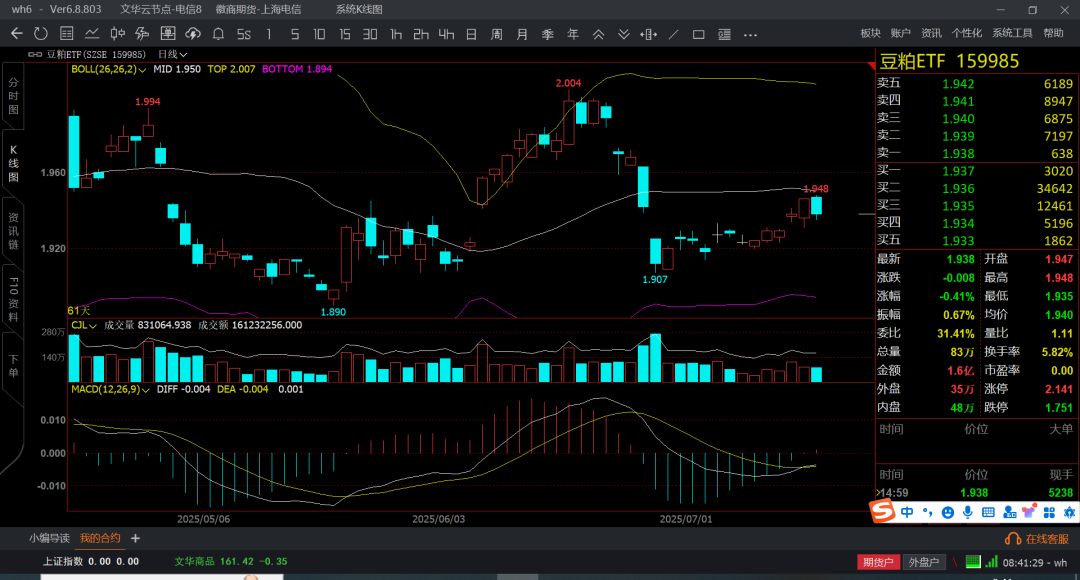Open the 日线 period dropdown
This screenshot has height=580, width=1080.
tap(173, 54)
